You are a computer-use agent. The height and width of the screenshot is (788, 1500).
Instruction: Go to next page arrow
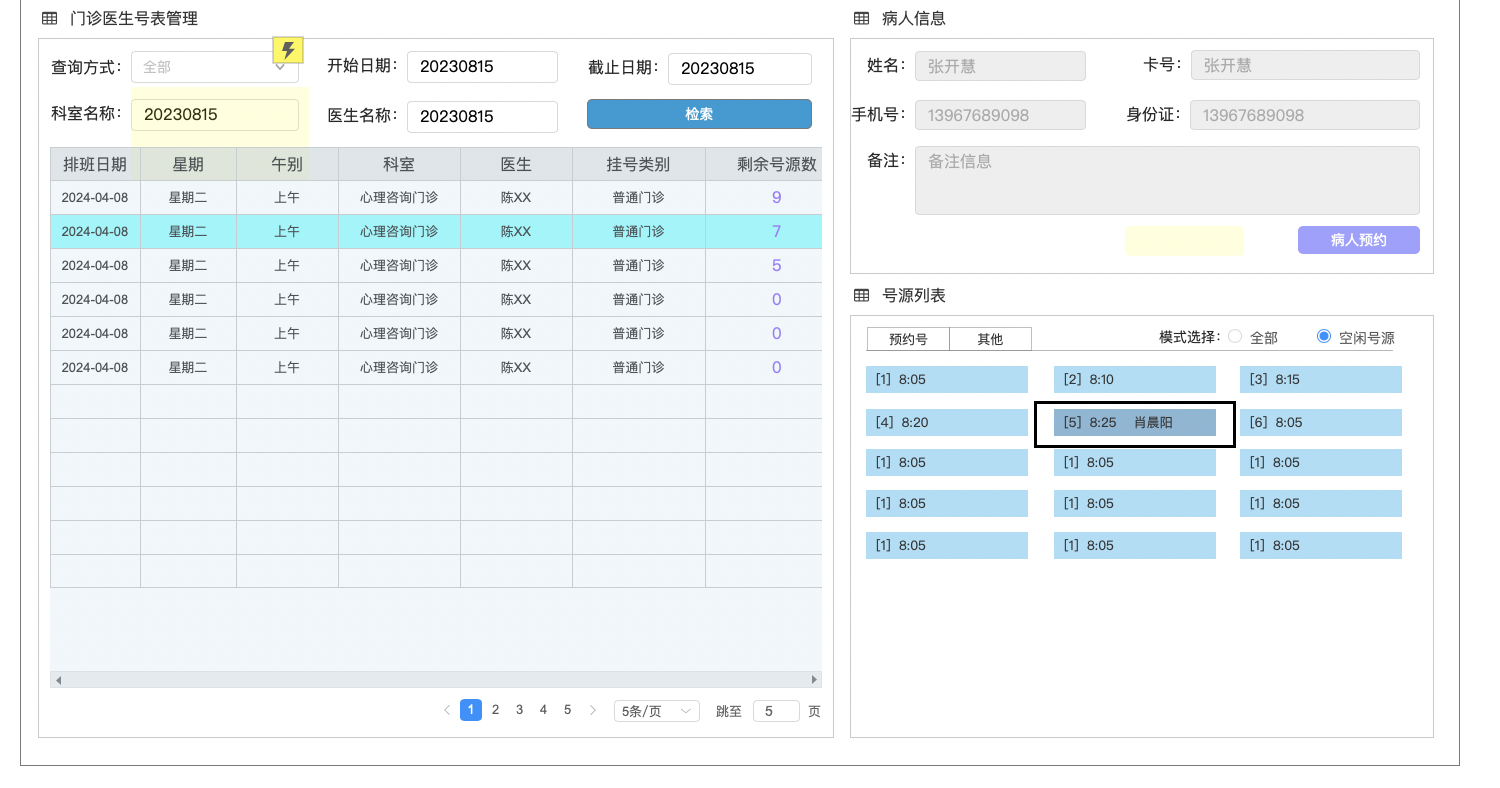592,710
